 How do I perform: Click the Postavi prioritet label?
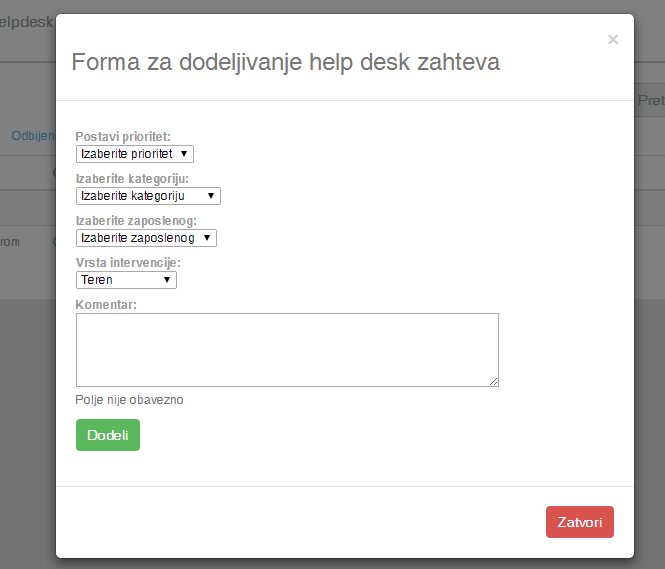(x=123, y=137)
